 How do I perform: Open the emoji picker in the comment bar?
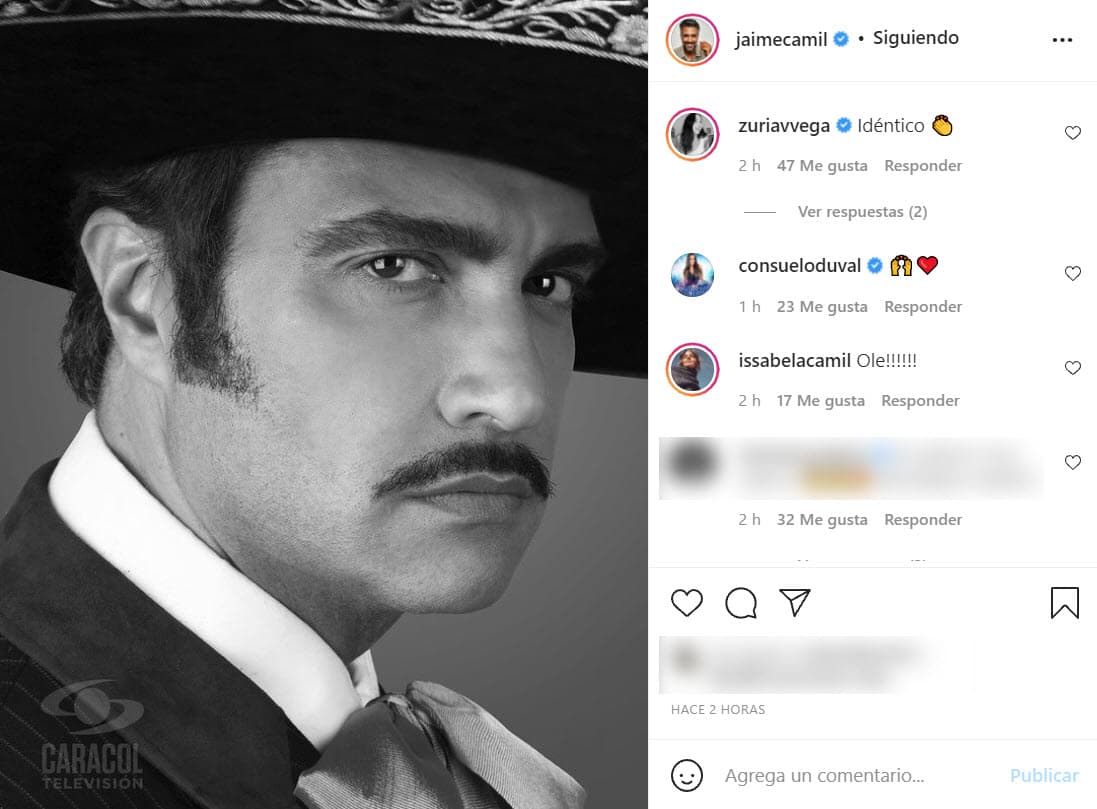coord(688,775)
